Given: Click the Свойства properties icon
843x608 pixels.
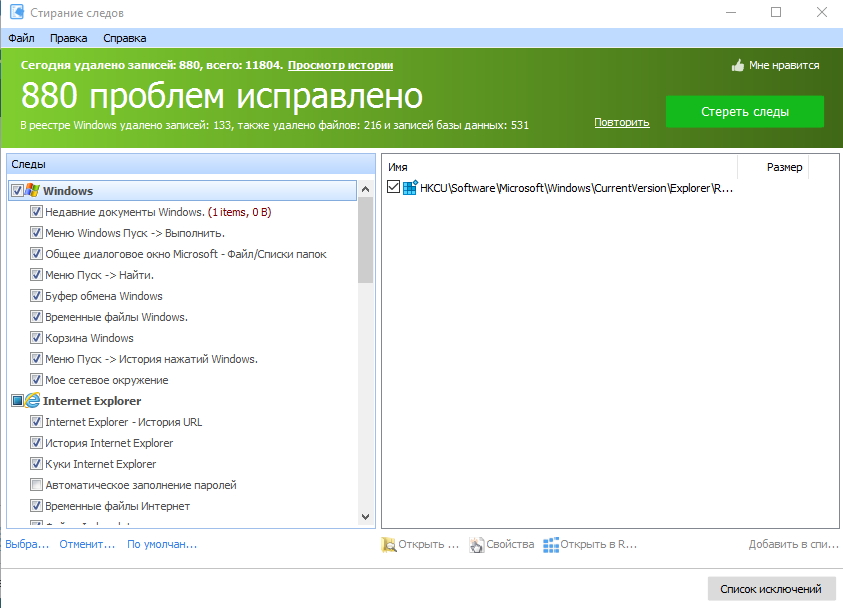Looking at the screenshot, I should click(476, 545).
